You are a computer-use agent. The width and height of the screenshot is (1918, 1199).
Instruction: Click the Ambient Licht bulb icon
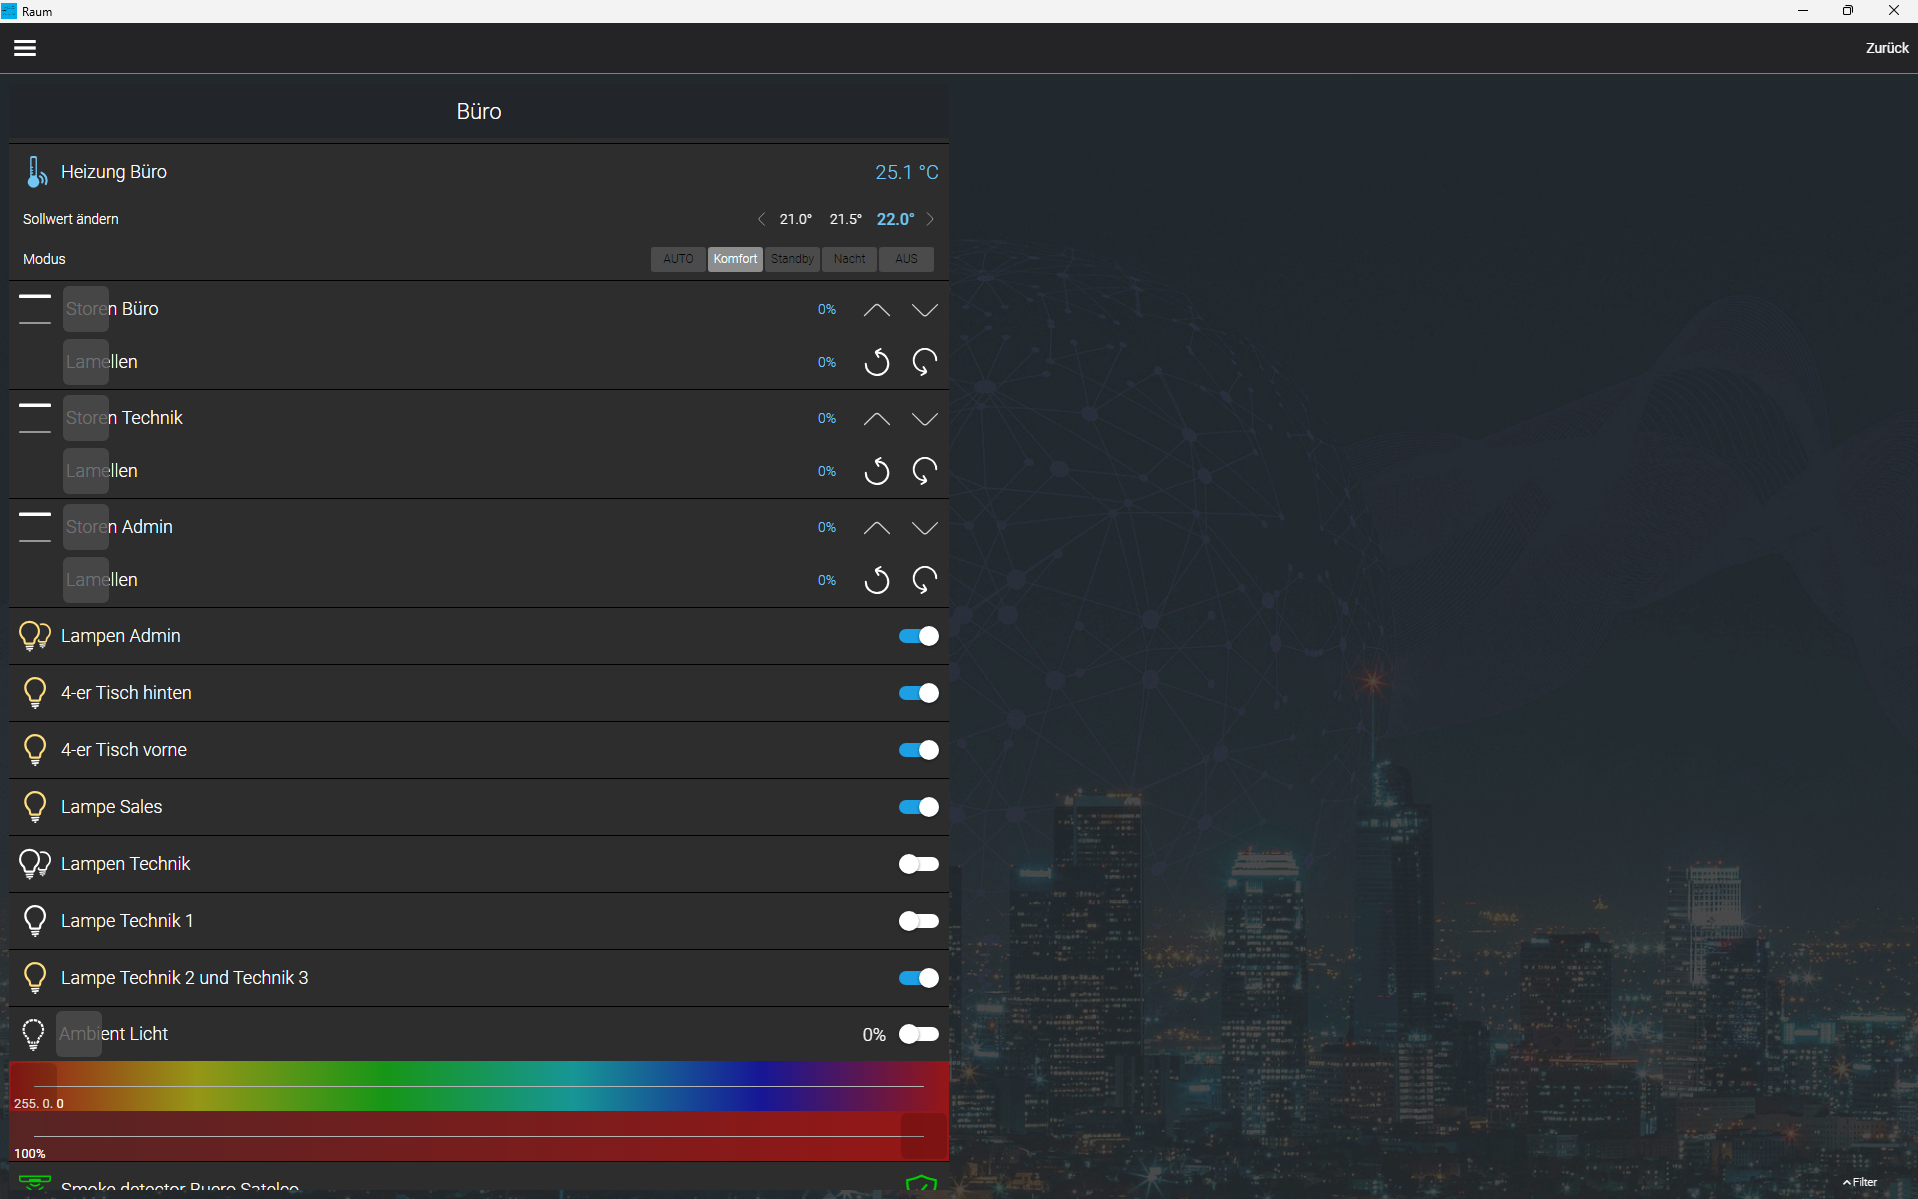34,1034
